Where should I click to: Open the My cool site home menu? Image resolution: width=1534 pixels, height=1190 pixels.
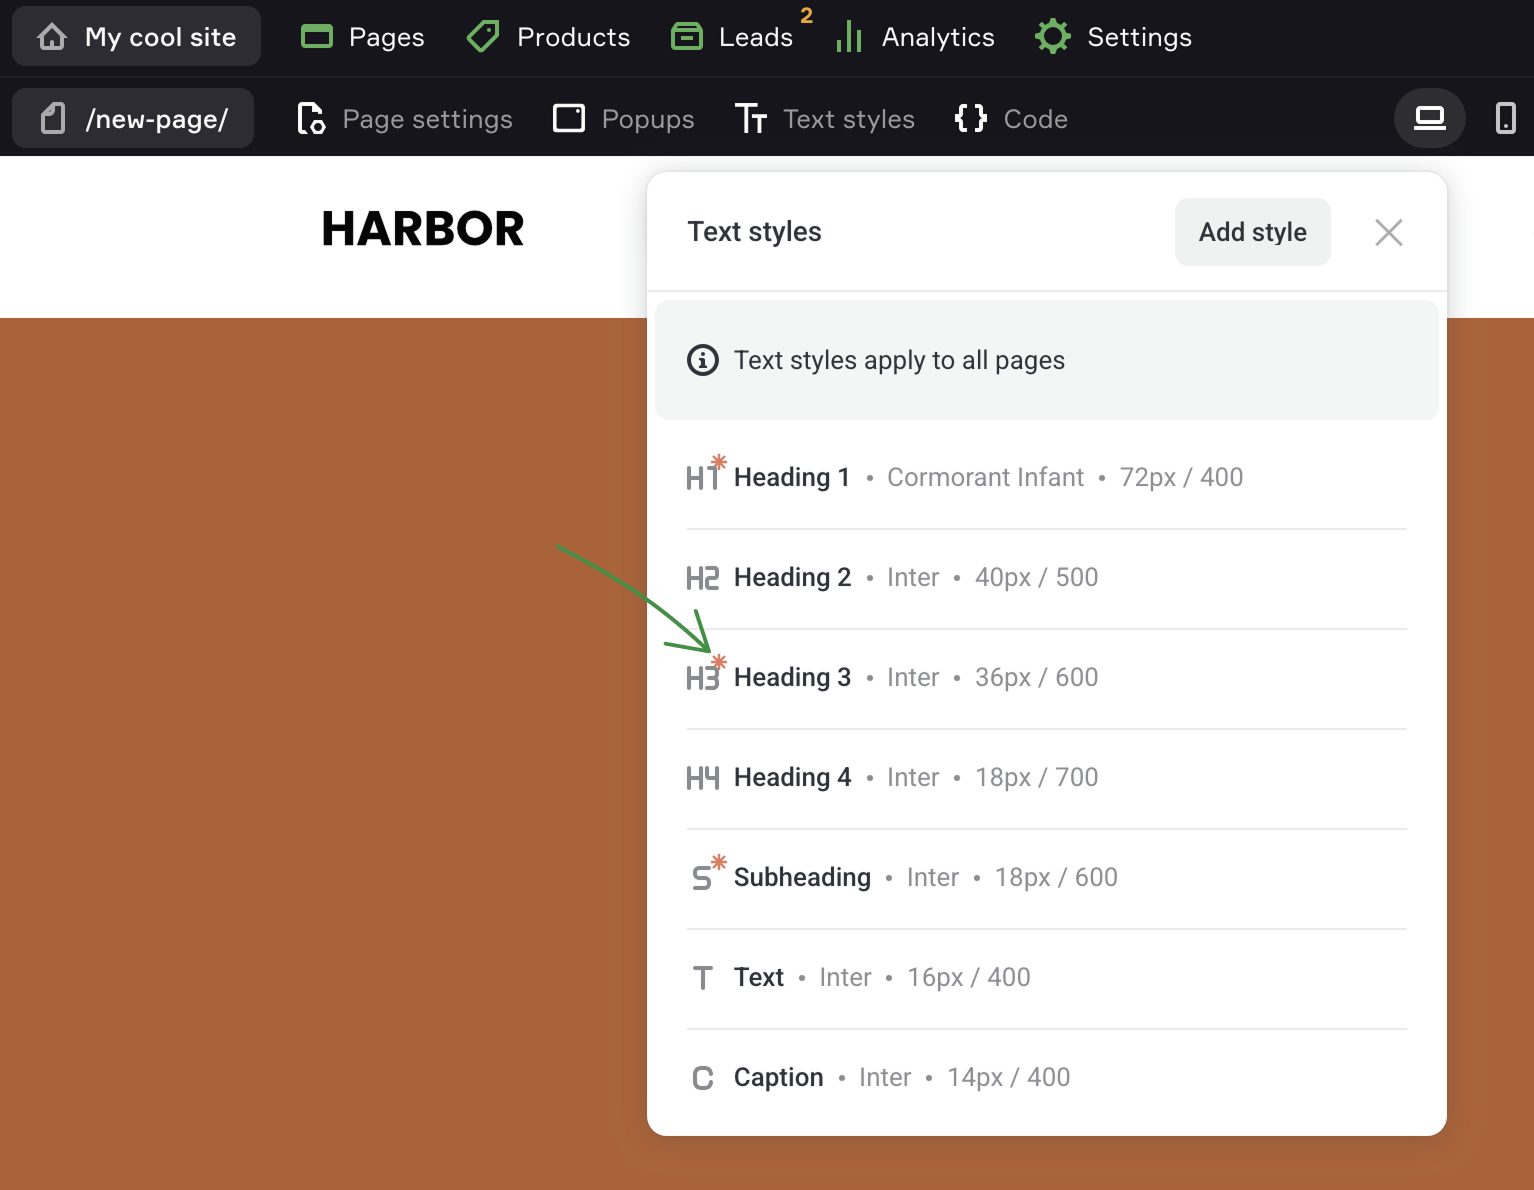pyautogui.click(x=137, y=37)
